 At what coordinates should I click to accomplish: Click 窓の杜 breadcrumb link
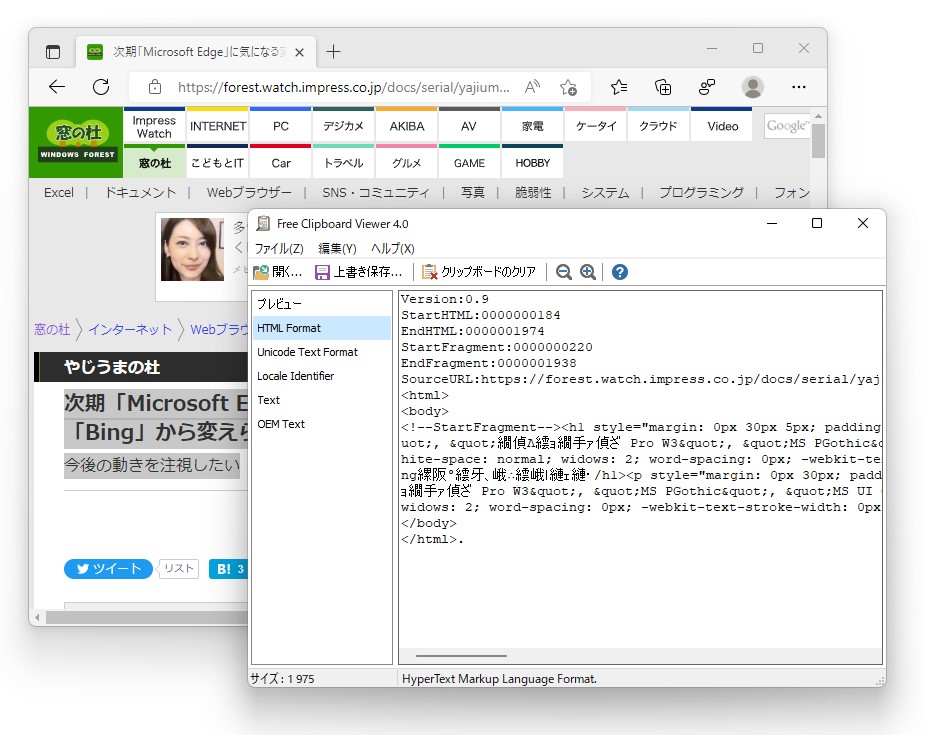(x=52, y=329)
